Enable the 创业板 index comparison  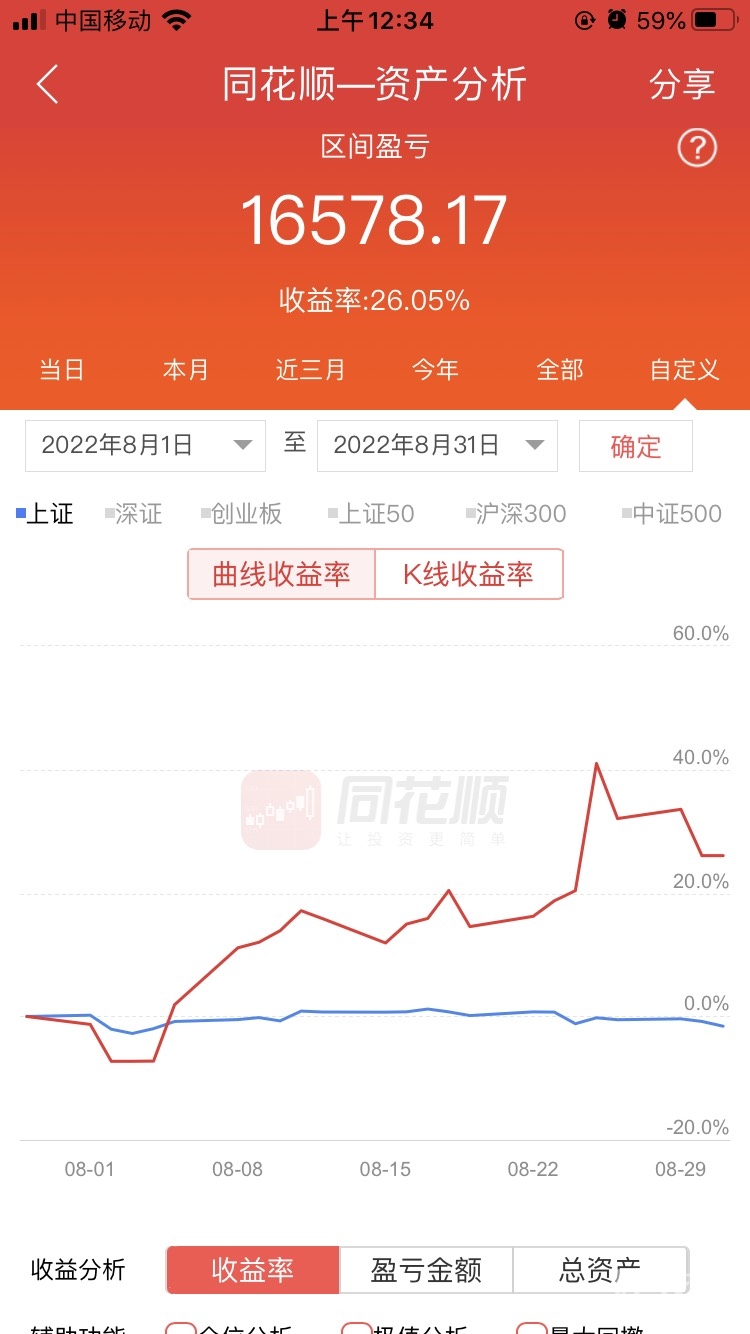[x=242, y=514]
